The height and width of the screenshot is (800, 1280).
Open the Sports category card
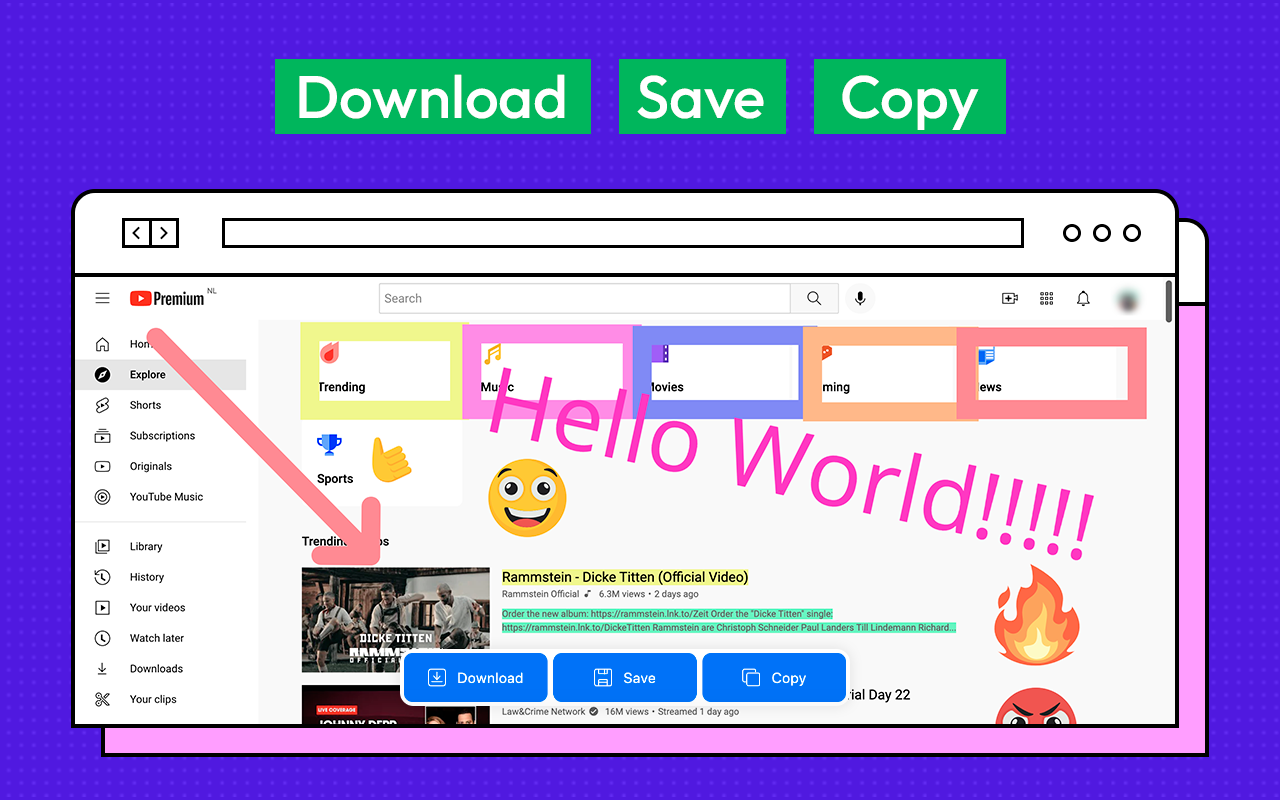point(381,463)
